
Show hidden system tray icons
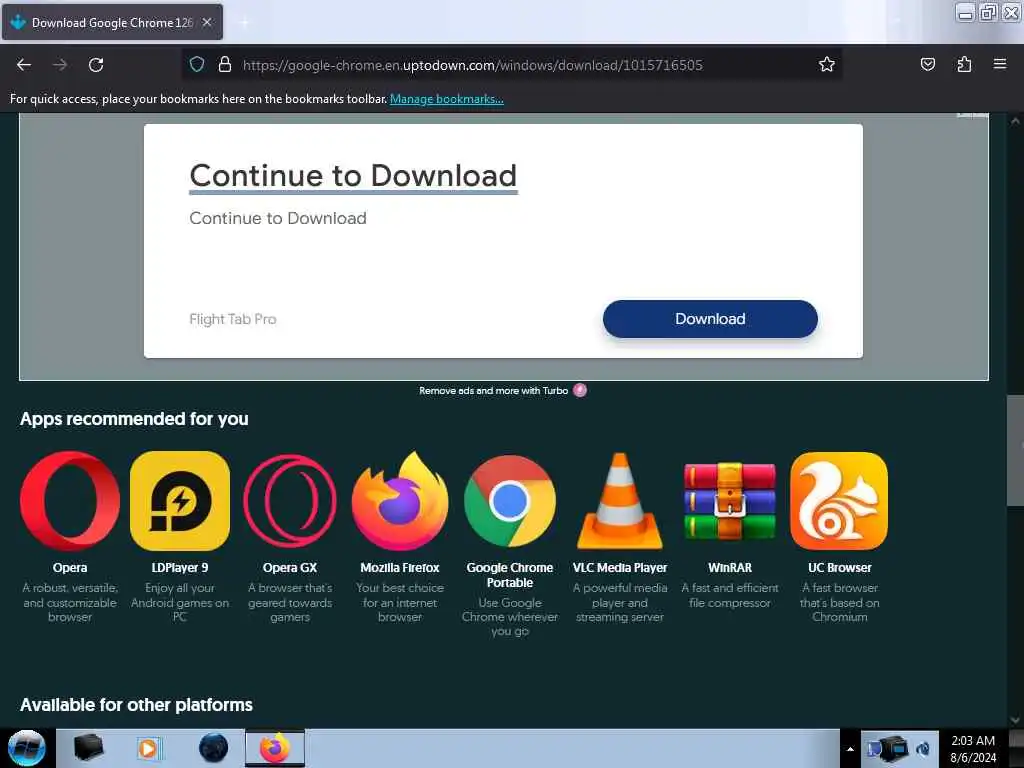tap(850, 749)
